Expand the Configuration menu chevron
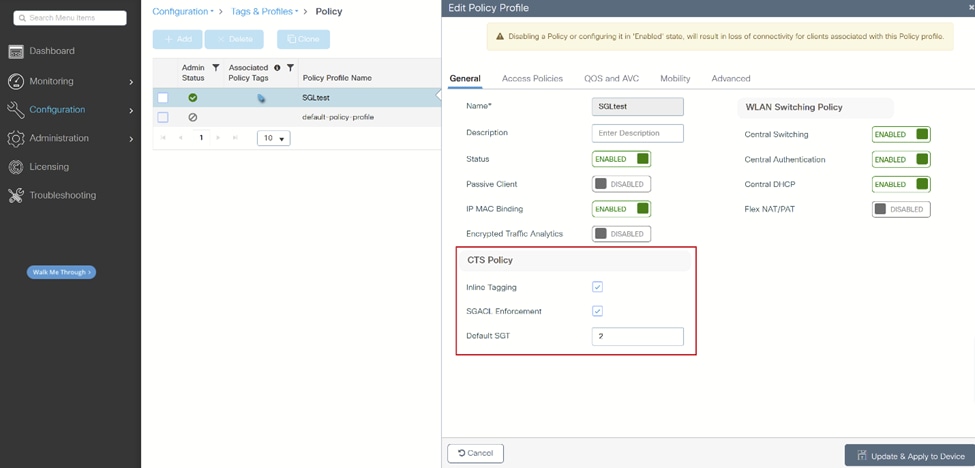The width and height of the screenshot is (975, 468). (x=131, y=111)
